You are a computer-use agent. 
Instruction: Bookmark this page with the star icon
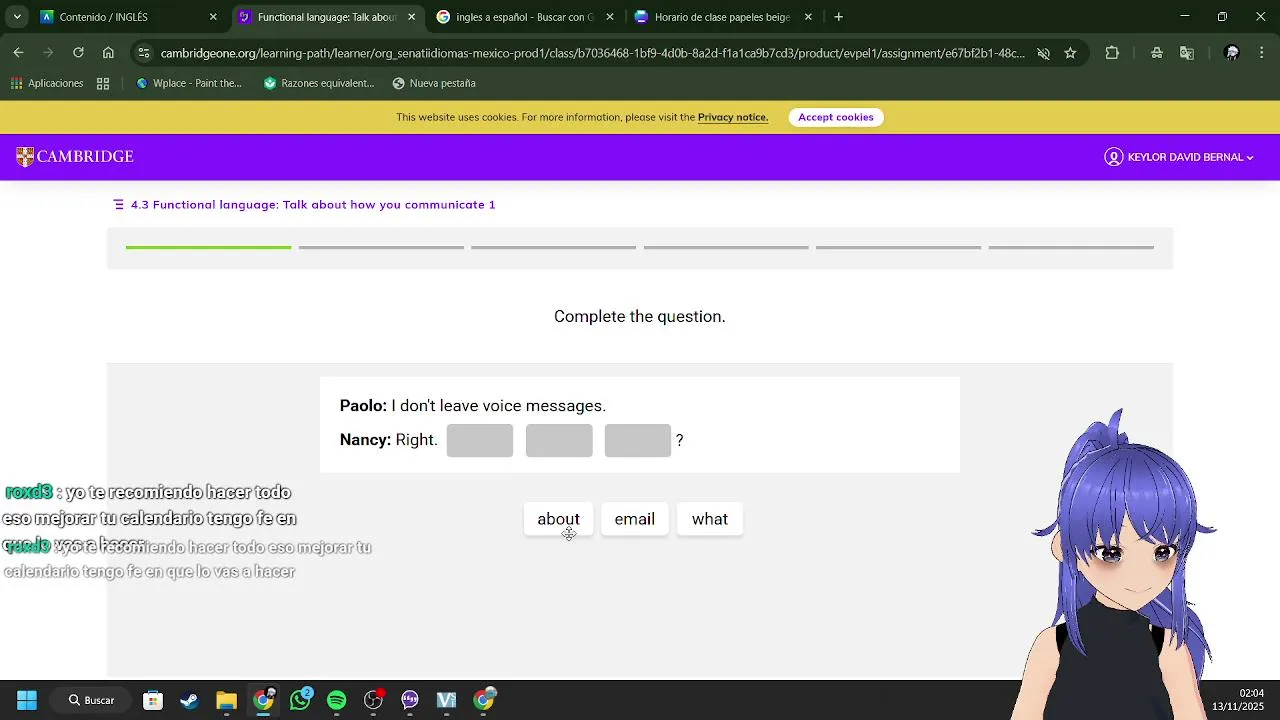1070,53
